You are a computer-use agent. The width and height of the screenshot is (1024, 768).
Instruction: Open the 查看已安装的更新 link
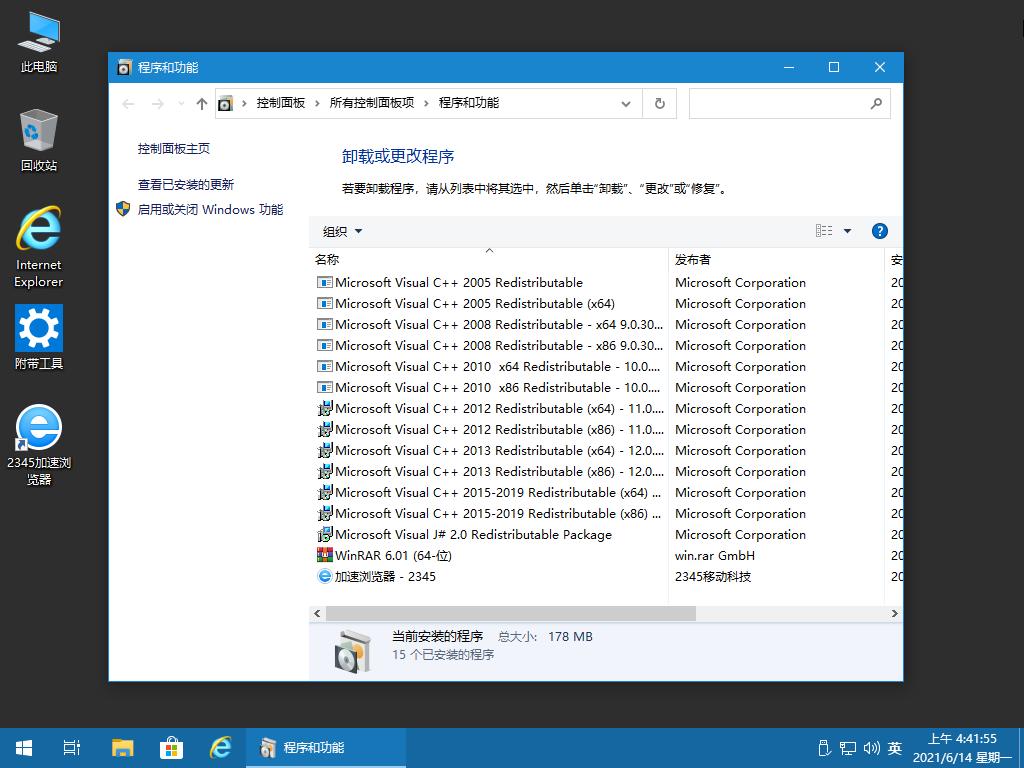coord(185,185)
